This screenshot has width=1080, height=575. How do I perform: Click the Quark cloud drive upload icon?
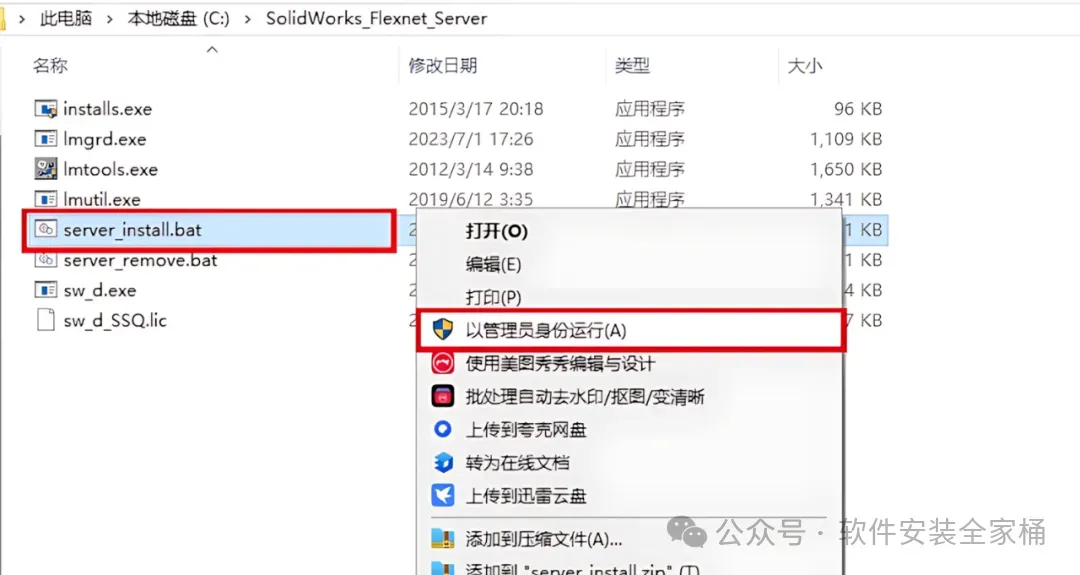click(443, 429)
